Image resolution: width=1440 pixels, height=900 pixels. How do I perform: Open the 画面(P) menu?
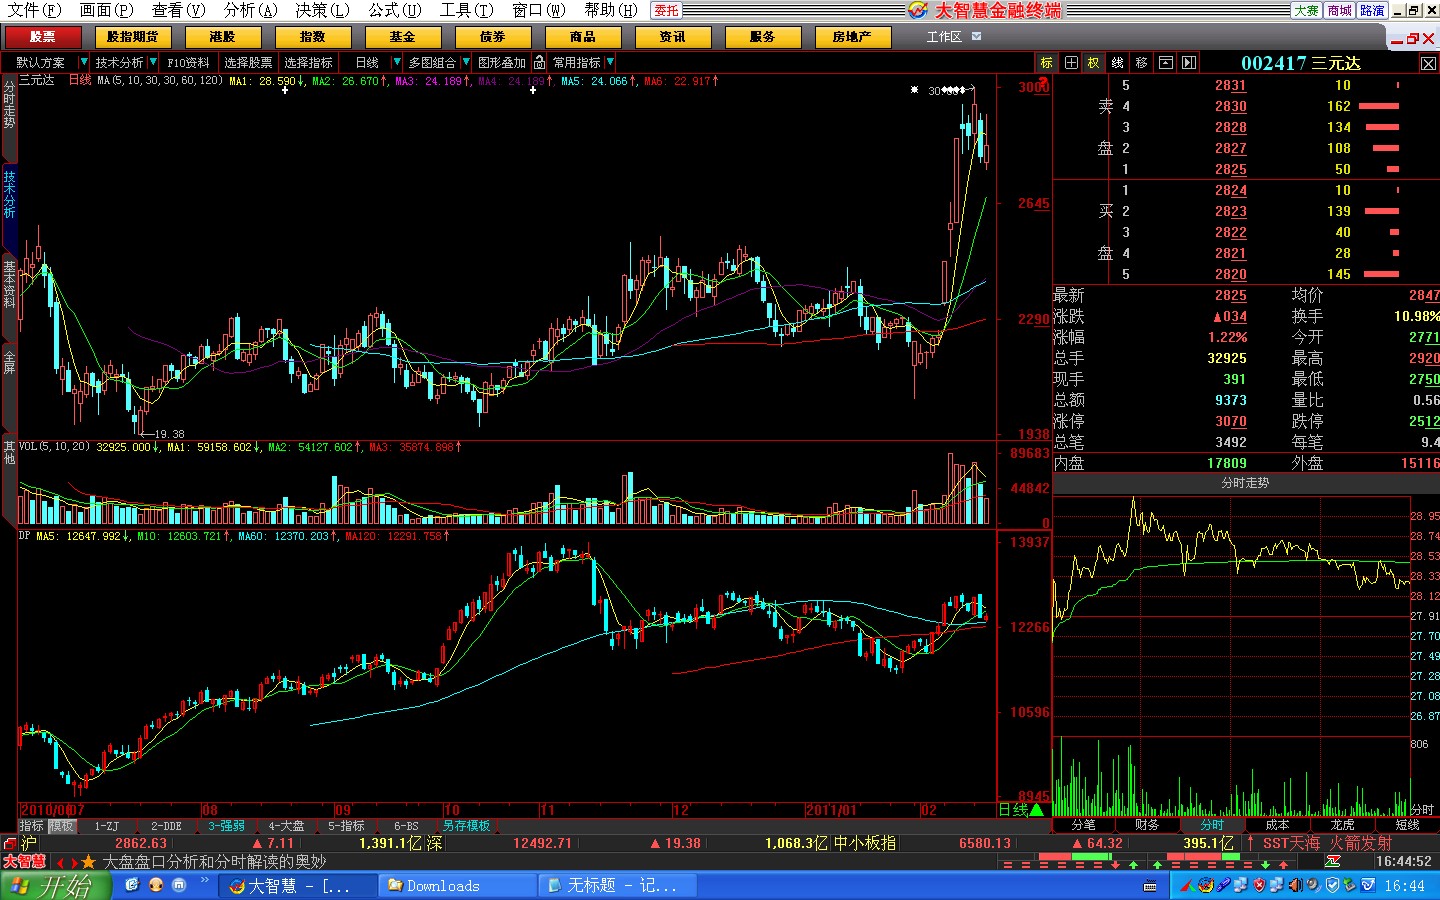106,10
